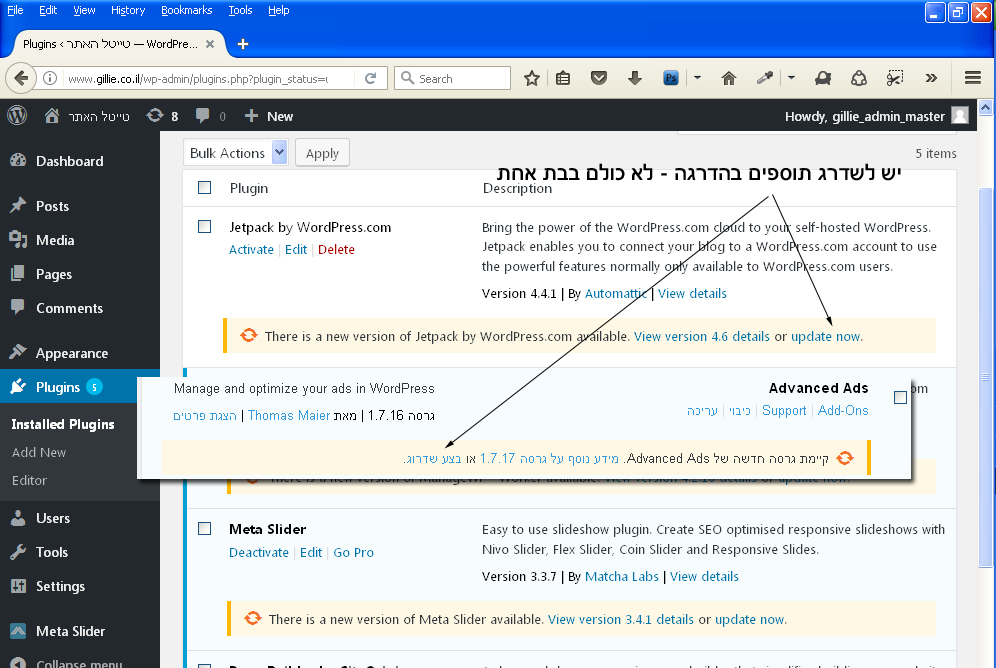This screenshot has width=996, height=668.
Task: Open the Automattic author link
Action: tap(616, 293)
